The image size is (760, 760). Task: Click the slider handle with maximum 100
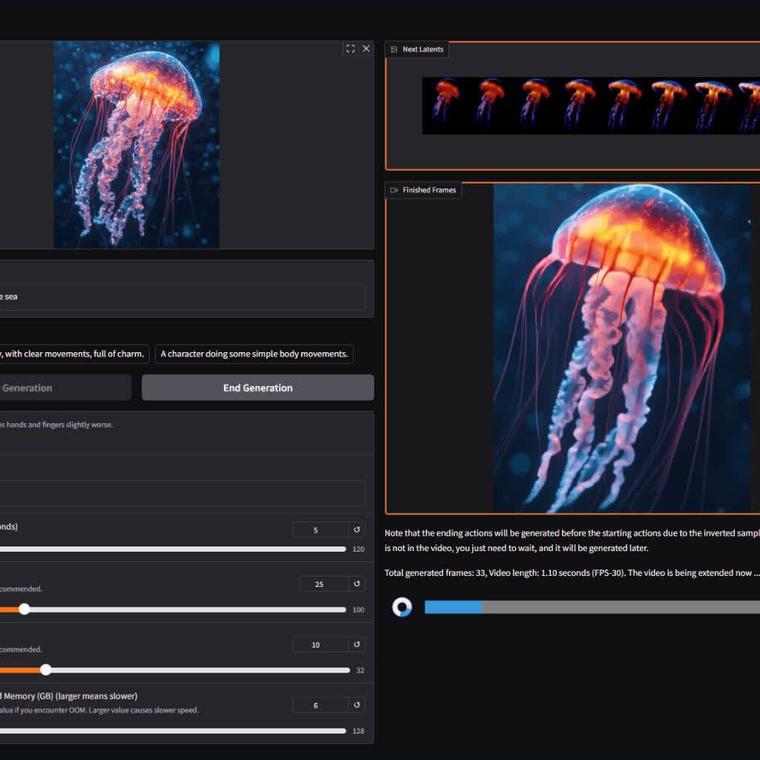(x=24, y=609)
